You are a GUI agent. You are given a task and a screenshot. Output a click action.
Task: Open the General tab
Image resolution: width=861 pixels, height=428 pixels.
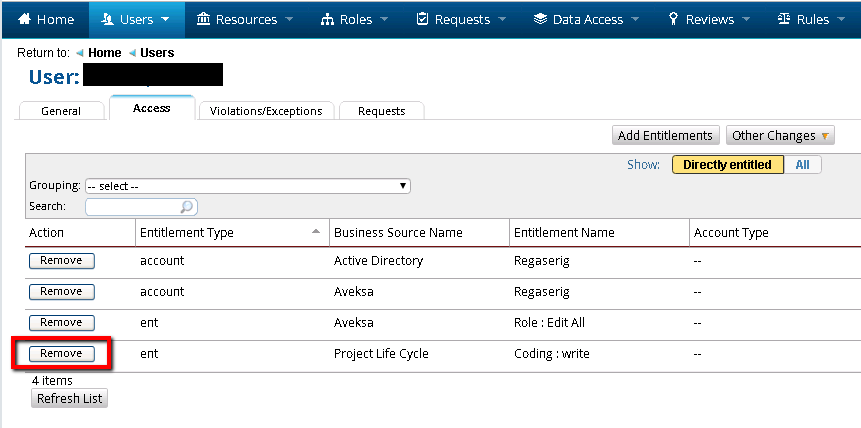(x=61, y=111)
